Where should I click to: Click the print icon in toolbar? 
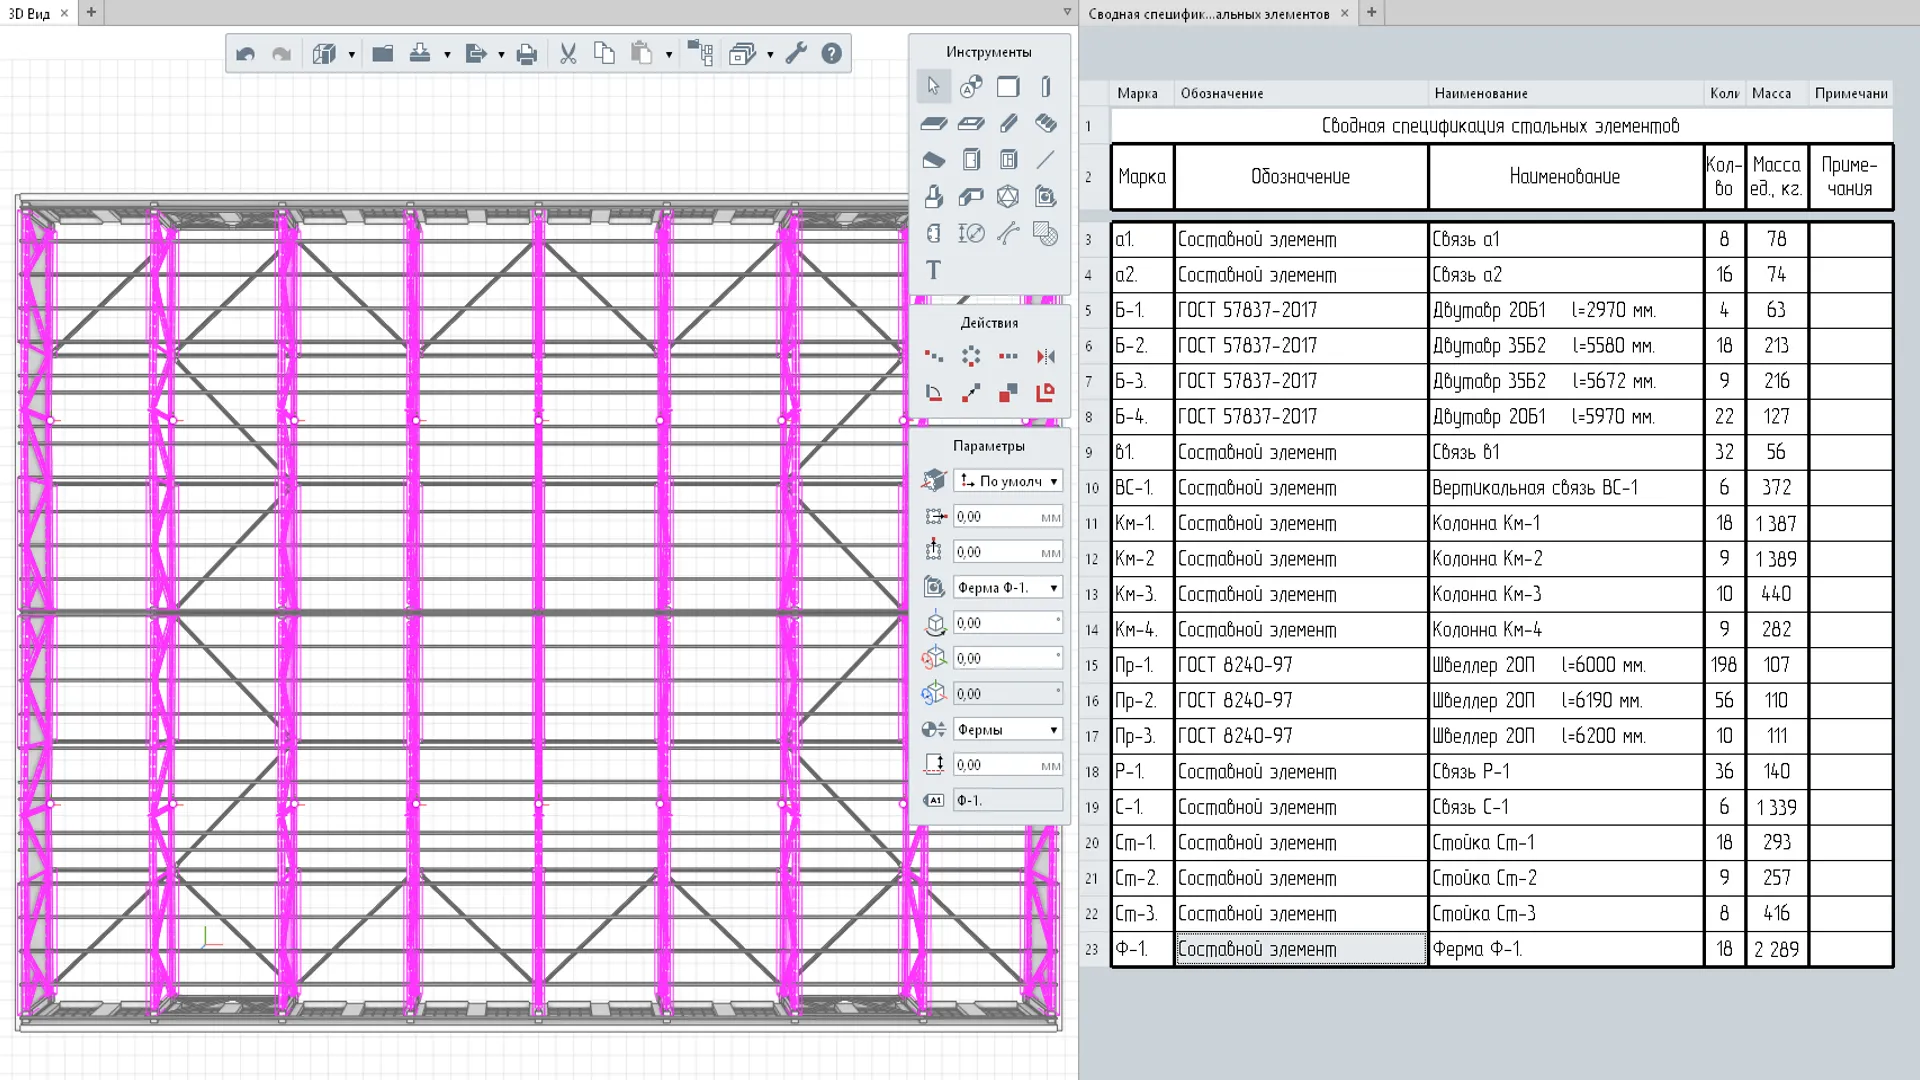[527, 54]
